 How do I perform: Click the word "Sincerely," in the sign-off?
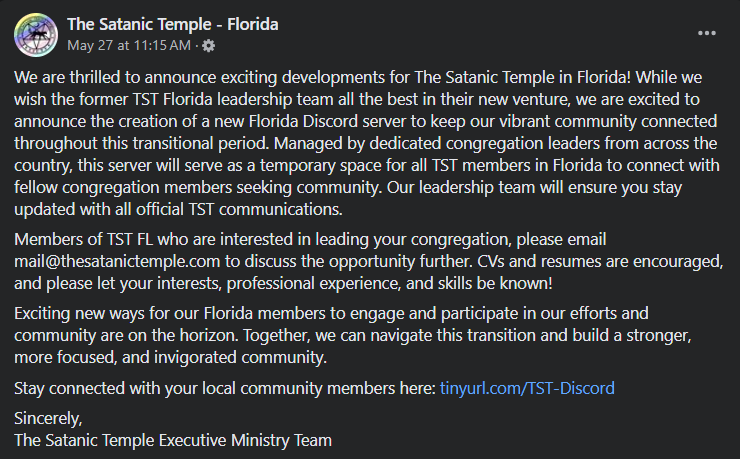pyautogui.click(x=49, y=418)
